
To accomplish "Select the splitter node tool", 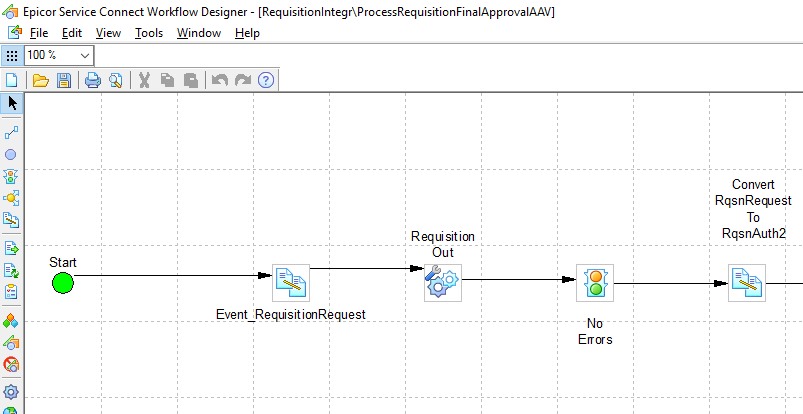I will pos(11,198).
